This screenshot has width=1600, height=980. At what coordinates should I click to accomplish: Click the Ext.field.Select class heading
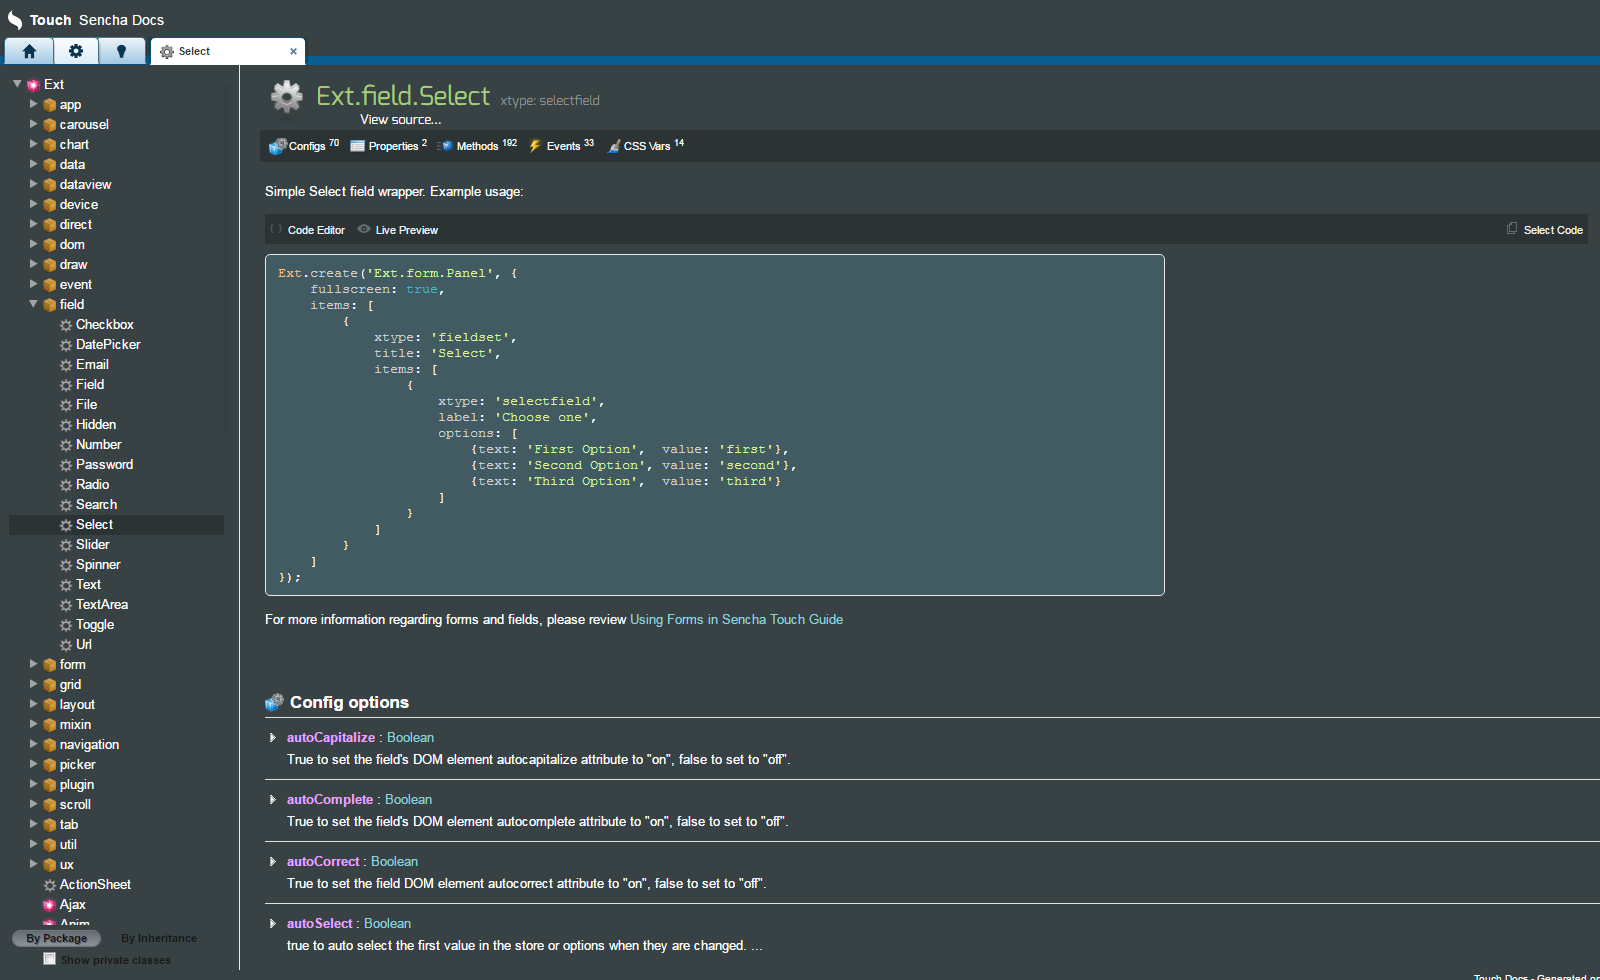point(403,96)
